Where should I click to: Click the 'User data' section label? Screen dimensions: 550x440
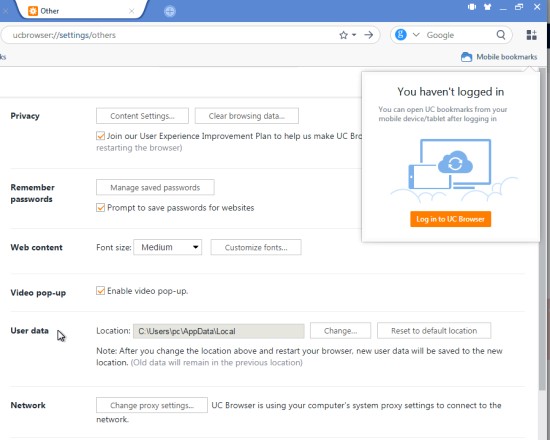(29, 331)
